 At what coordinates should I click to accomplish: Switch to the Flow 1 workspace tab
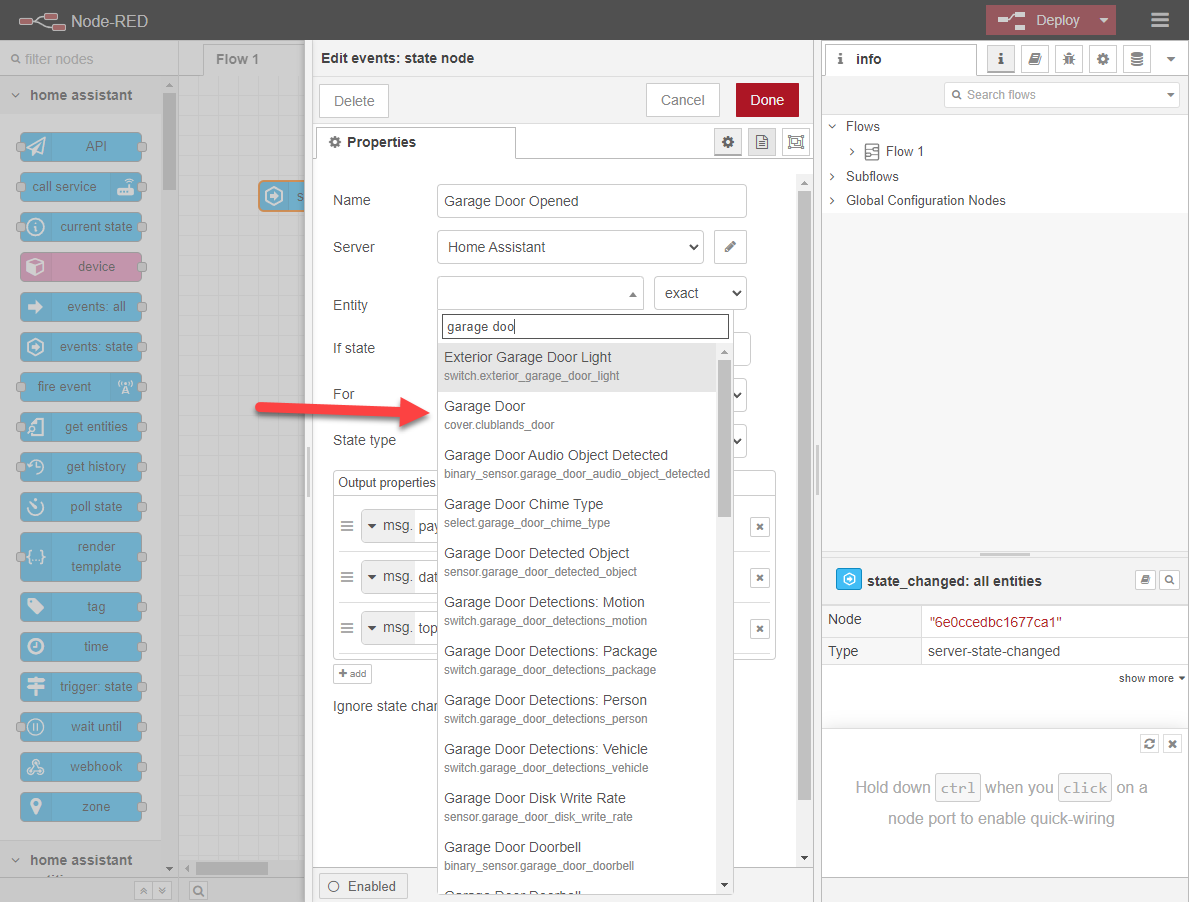point(237,58)
